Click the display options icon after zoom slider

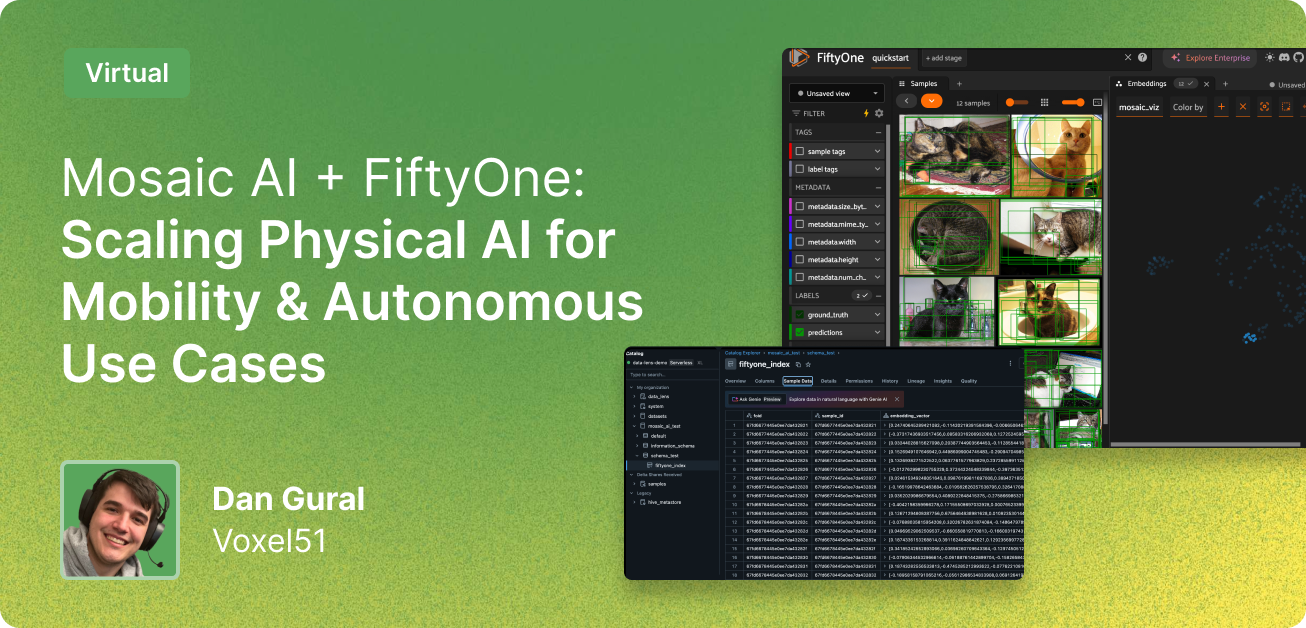pos(1097,102)
